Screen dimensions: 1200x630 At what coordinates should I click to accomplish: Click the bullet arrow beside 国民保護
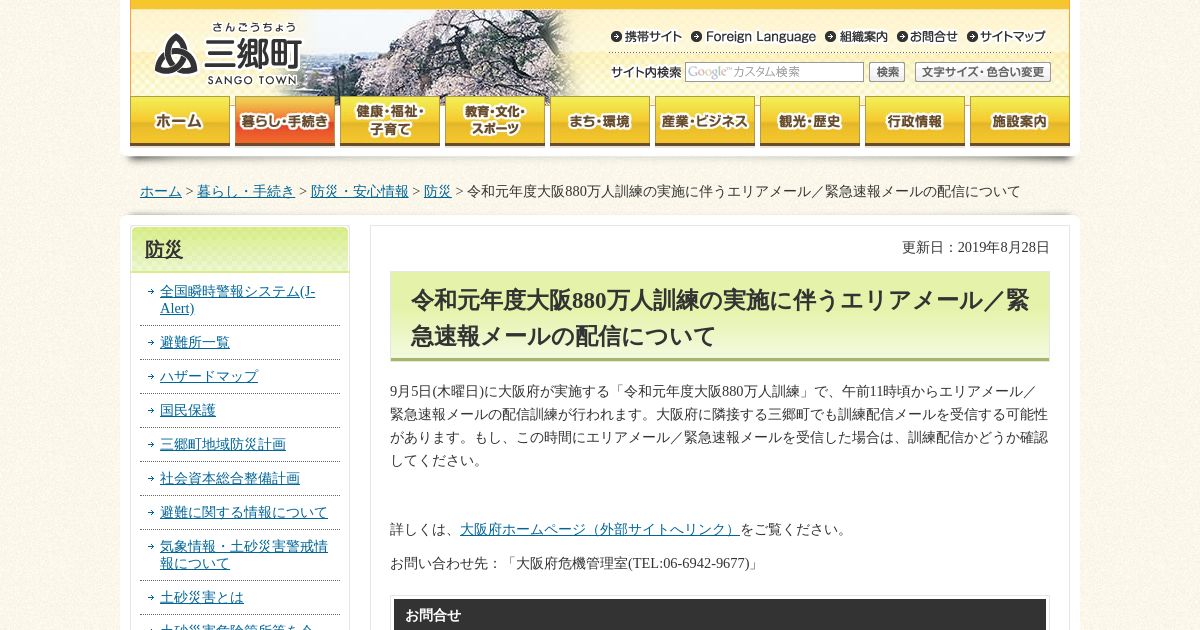pyautogui.click(x=150, y=410)
